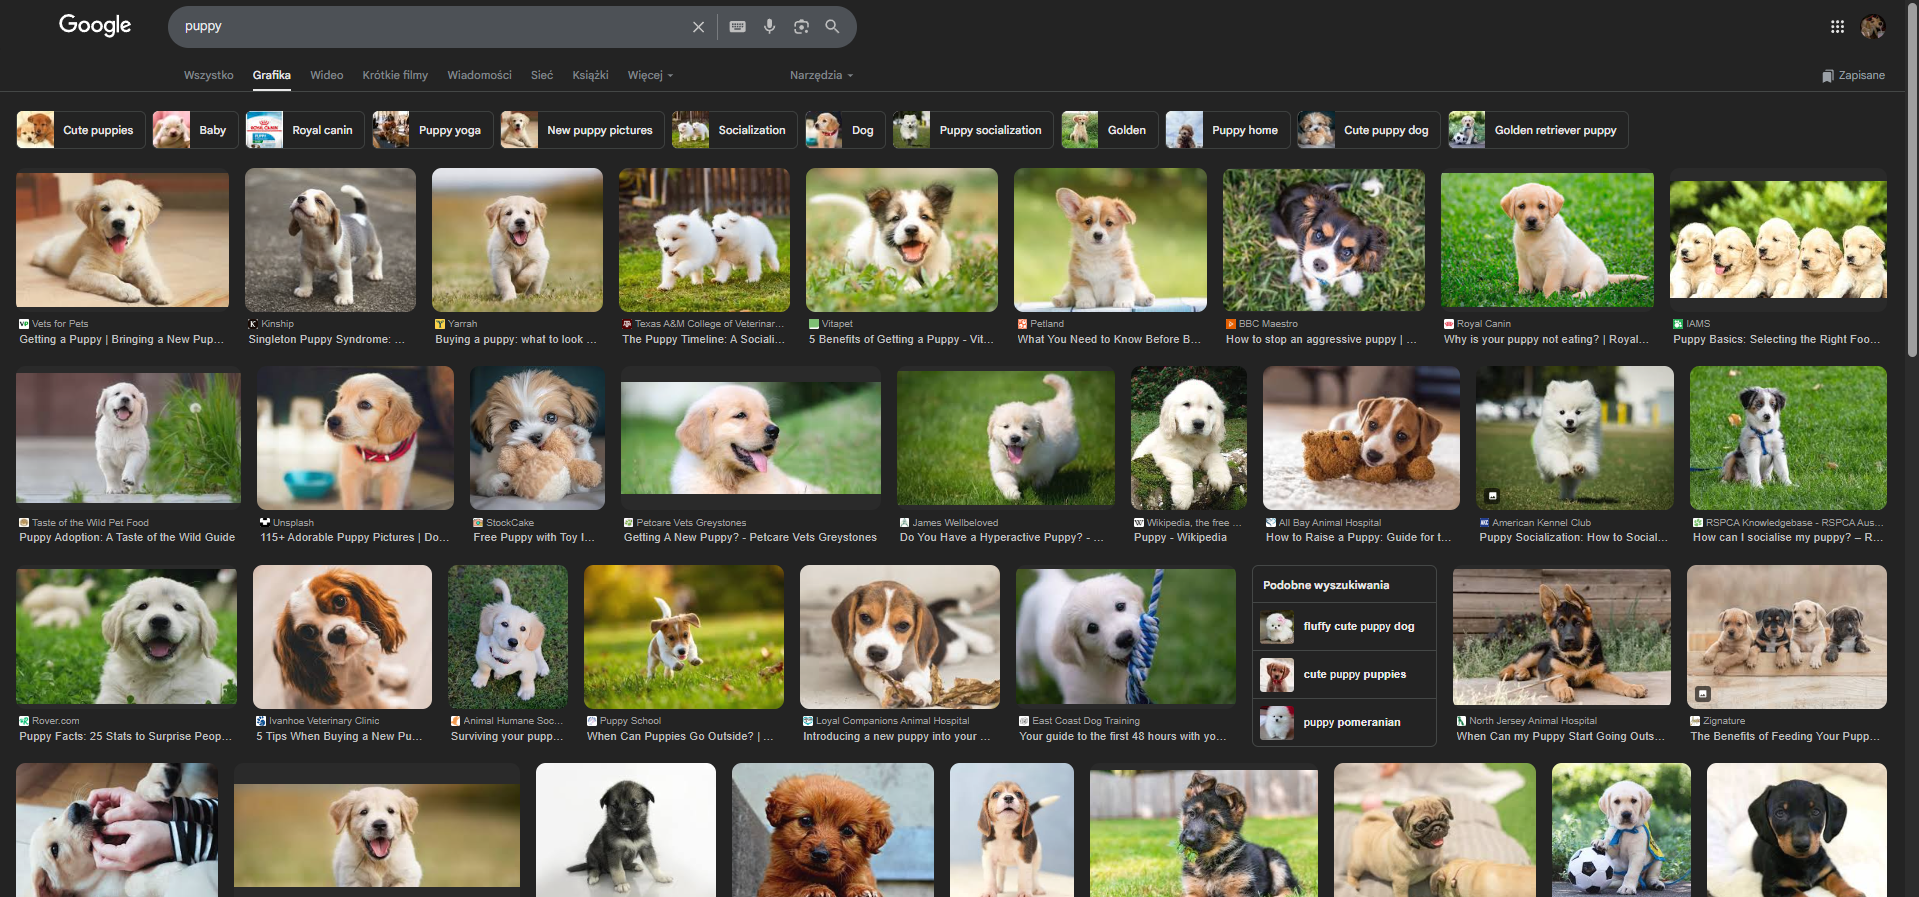Click the Wikipedia source favicon
The width and height of the screenshot is (1919, 897).
pyautogui.click(x=1139, y=523)
